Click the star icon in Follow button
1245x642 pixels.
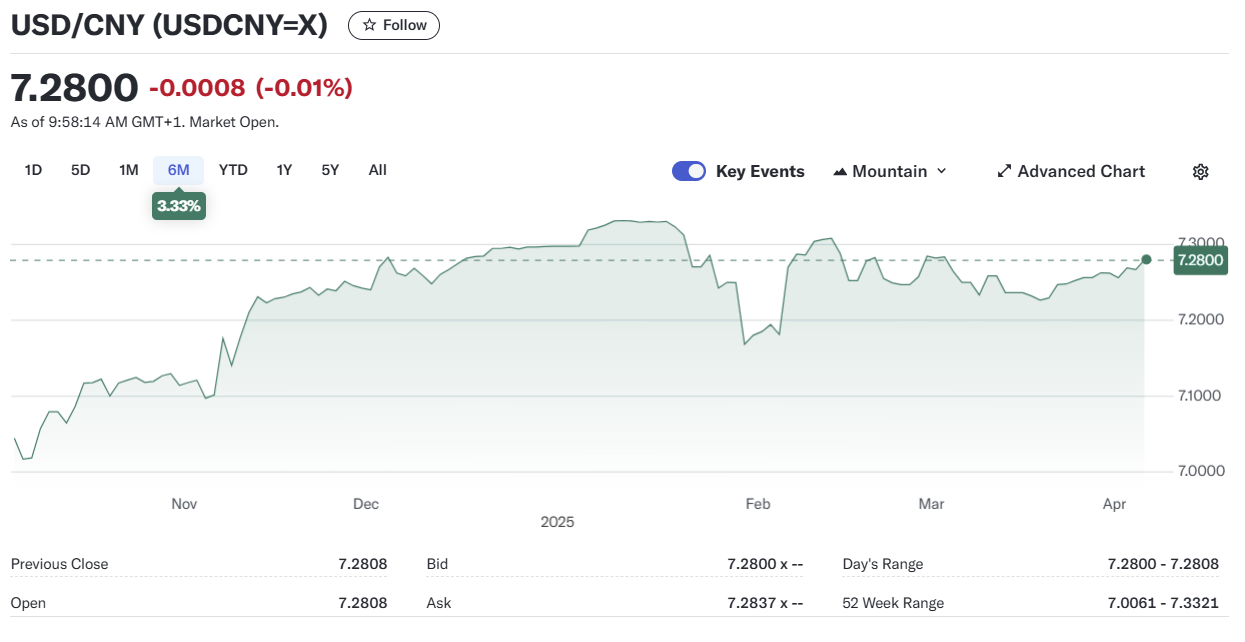tap(369, 25)
